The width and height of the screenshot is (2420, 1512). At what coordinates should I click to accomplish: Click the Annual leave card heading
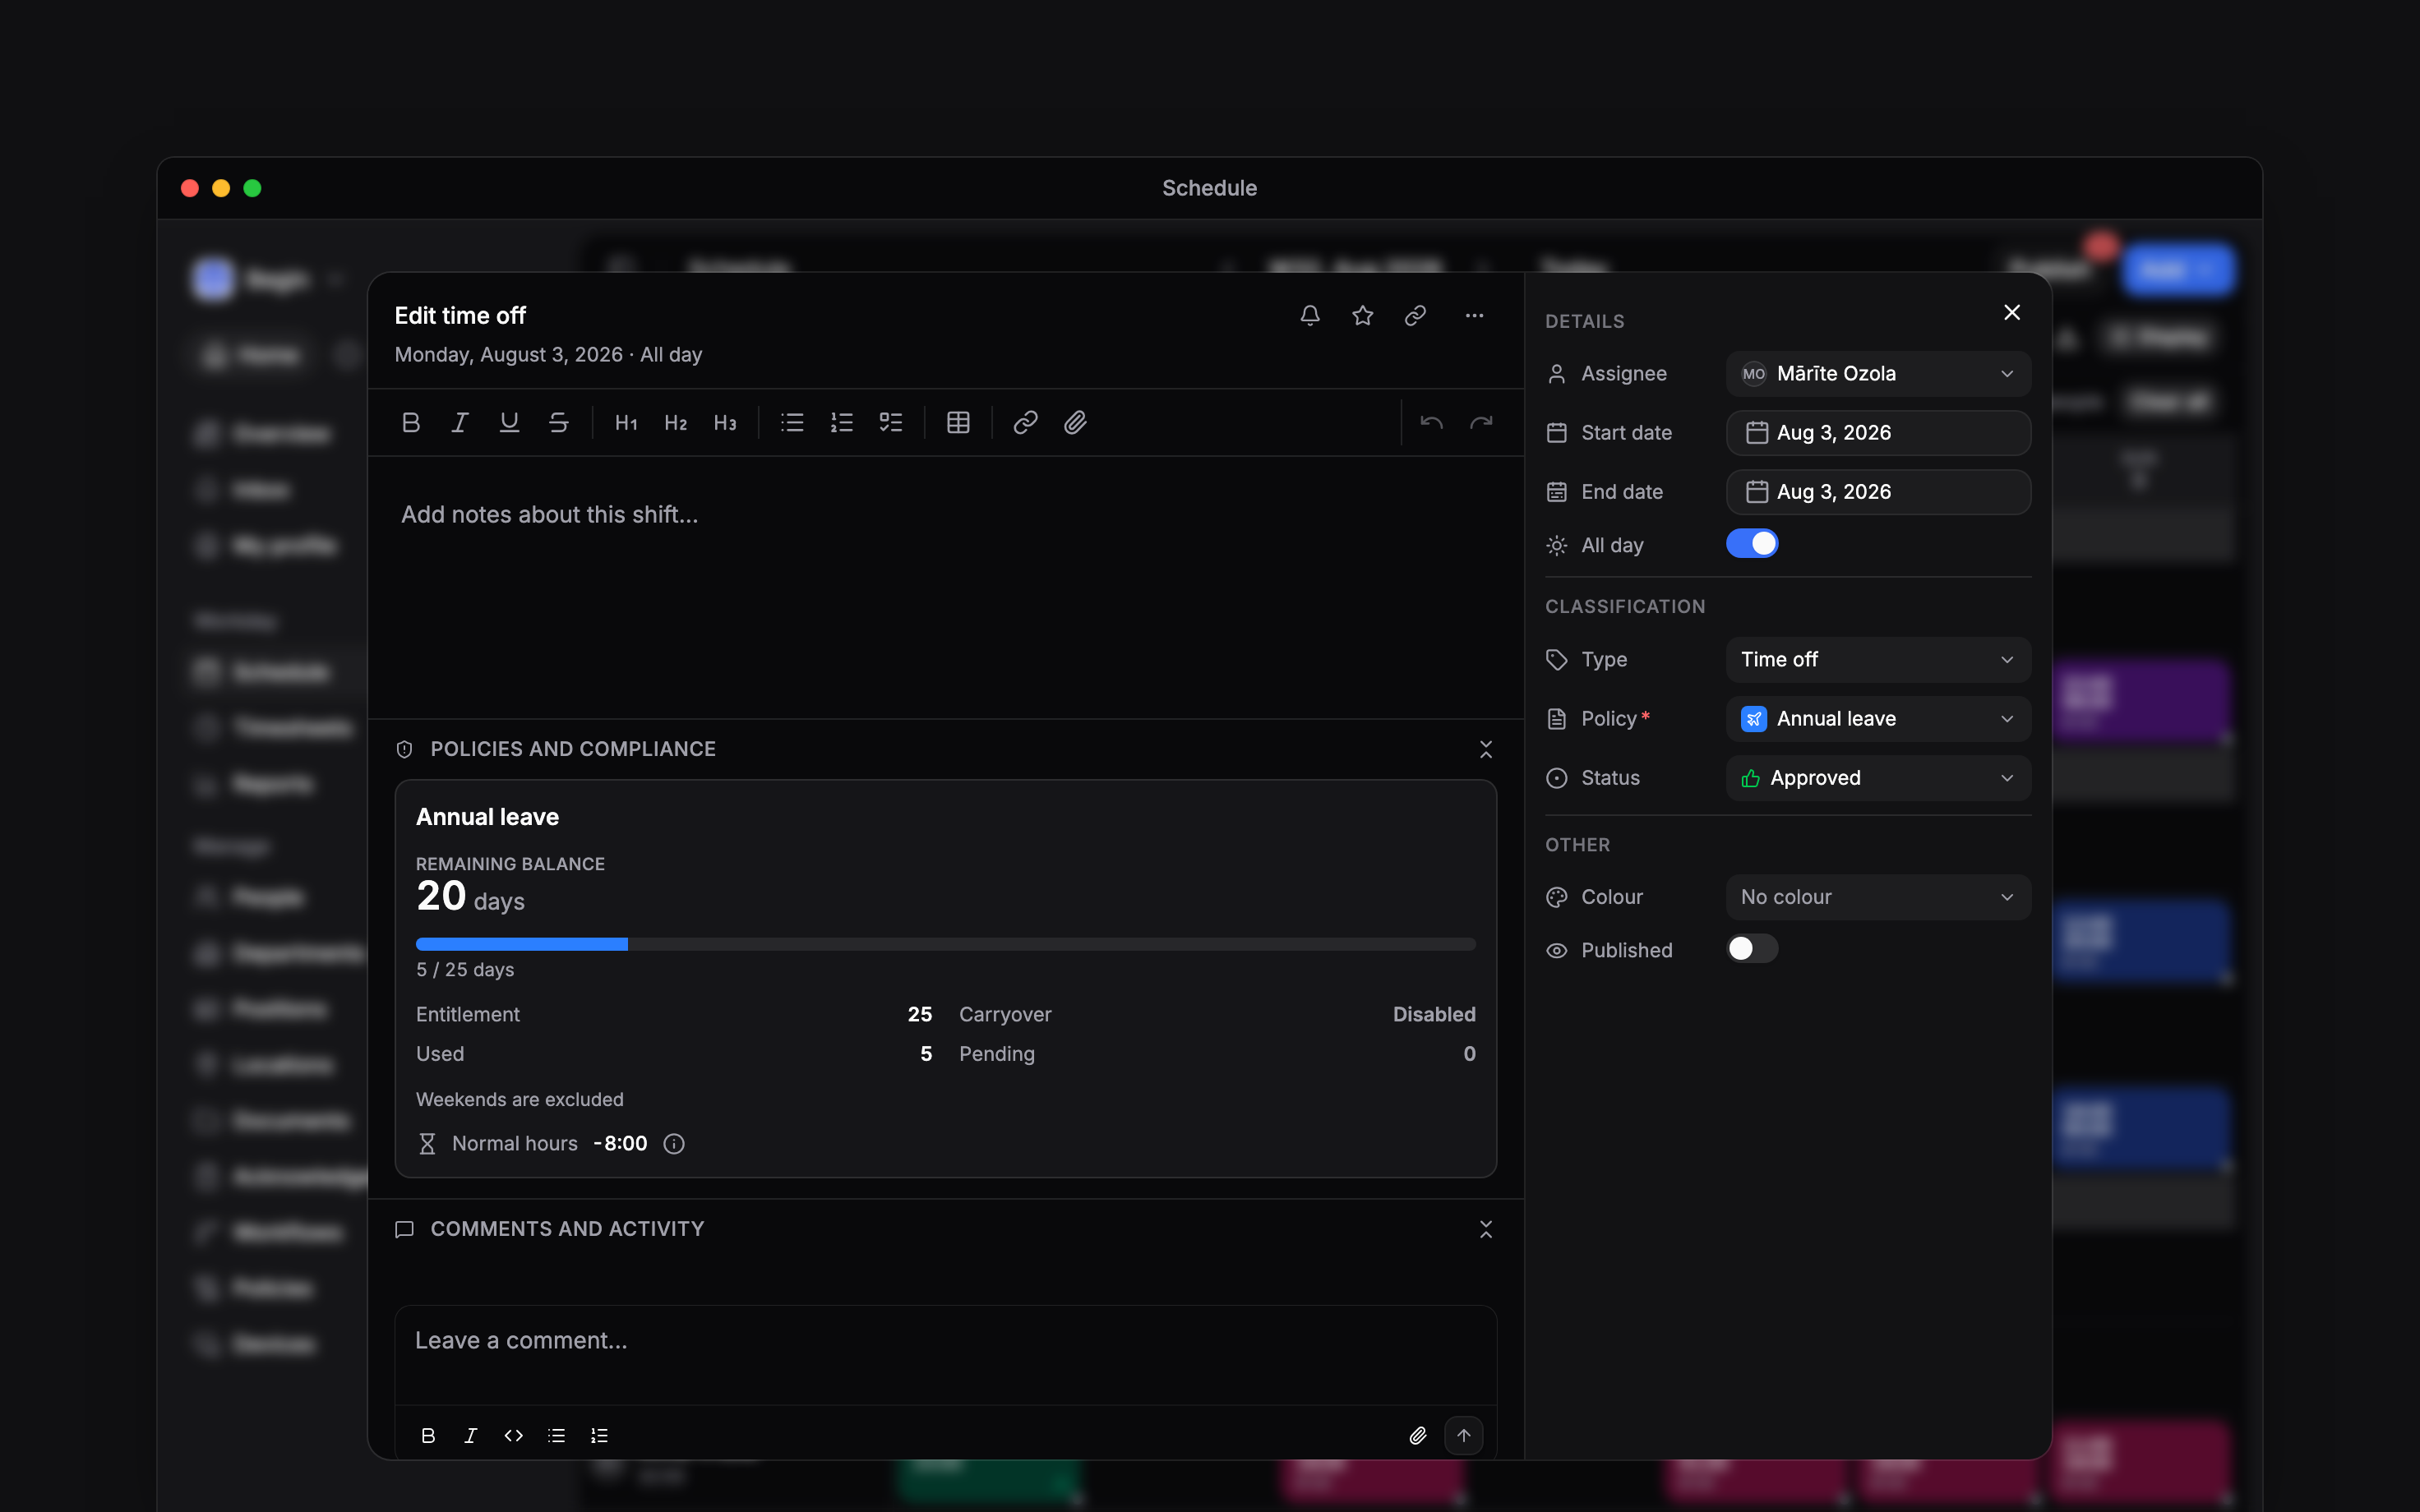(487, 817)
